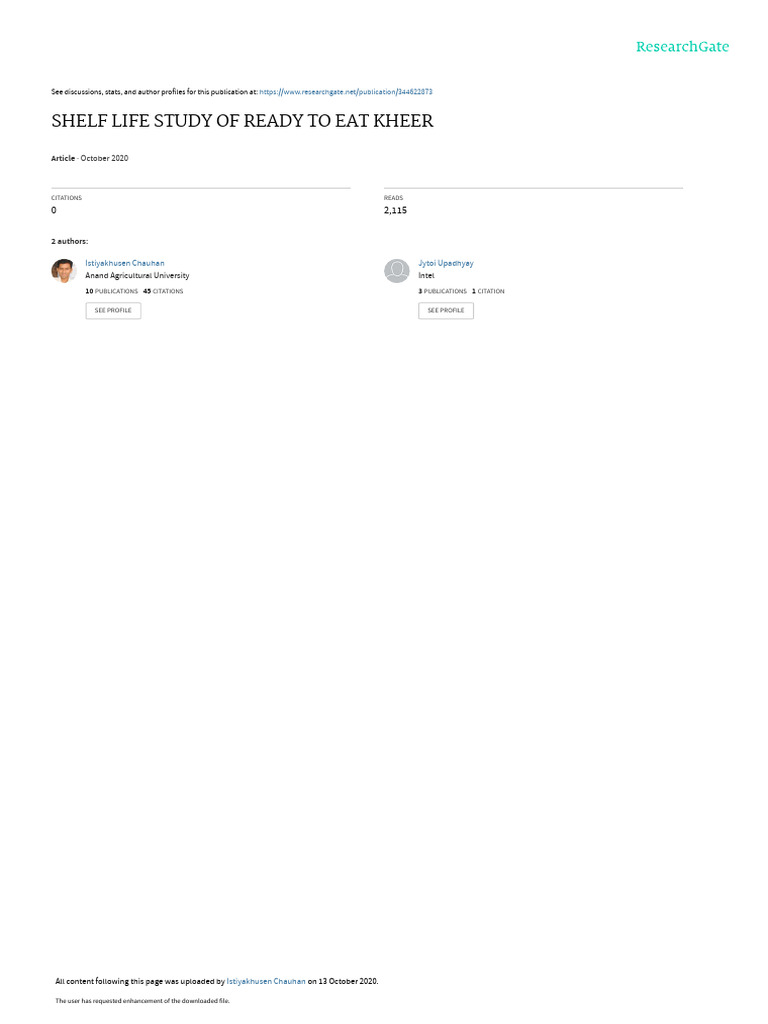View the 1 Citation stat
The height and width of the screenshot is (1024, 768).
pos(488,291)
